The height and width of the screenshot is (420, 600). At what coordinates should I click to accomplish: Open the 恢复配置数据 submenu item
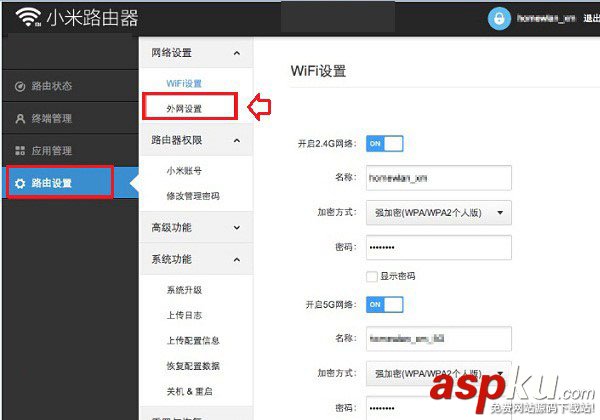(193, 366)
